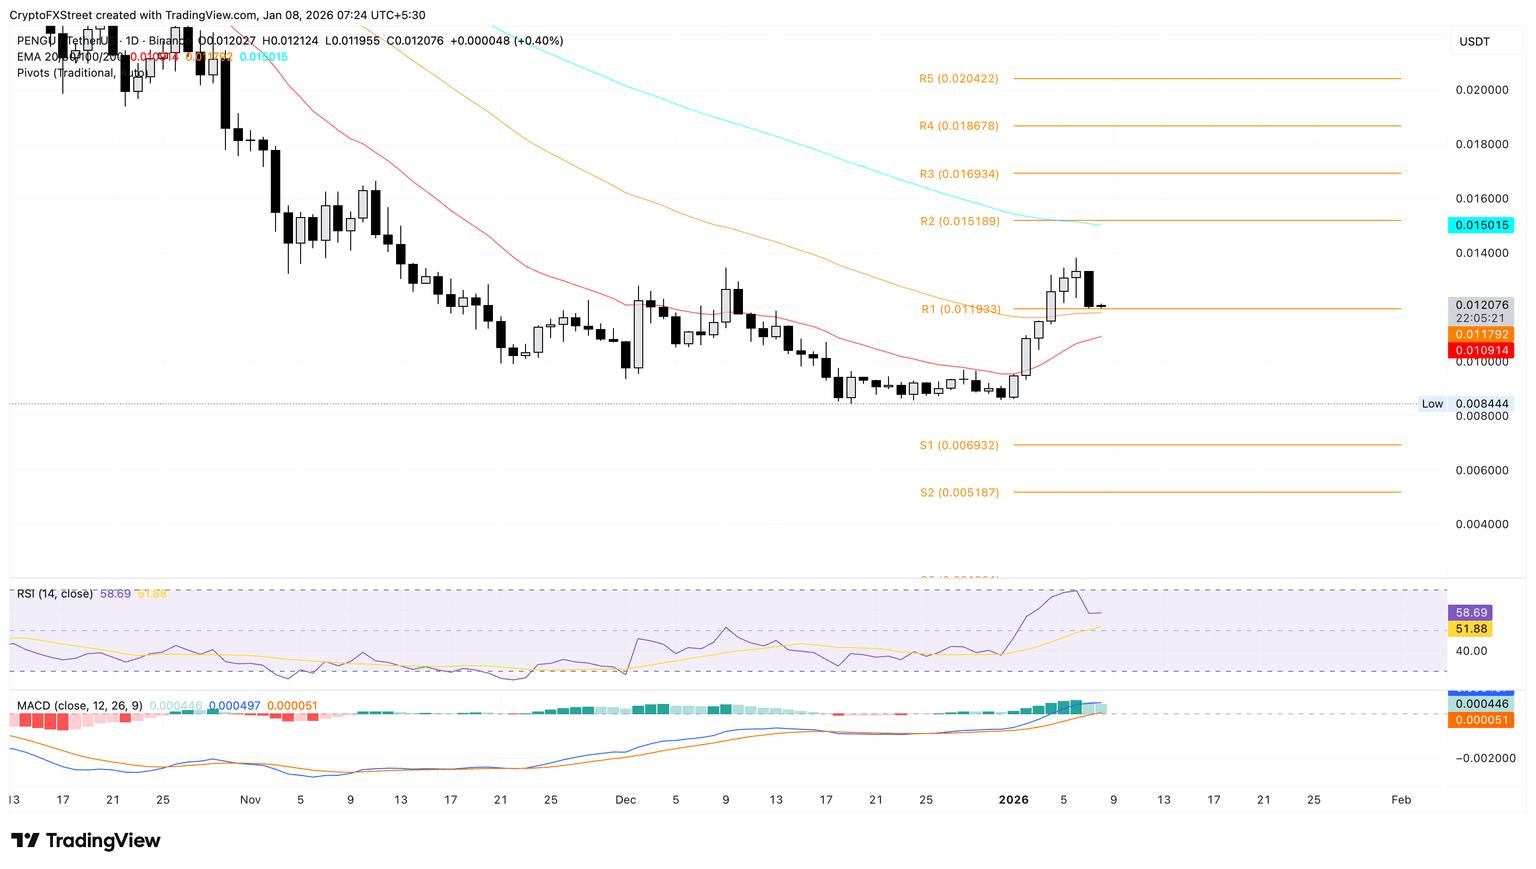Click the Low 0.008444 price marker
Viewport: 1536px width, 869px height.
tap(1466, 404)
